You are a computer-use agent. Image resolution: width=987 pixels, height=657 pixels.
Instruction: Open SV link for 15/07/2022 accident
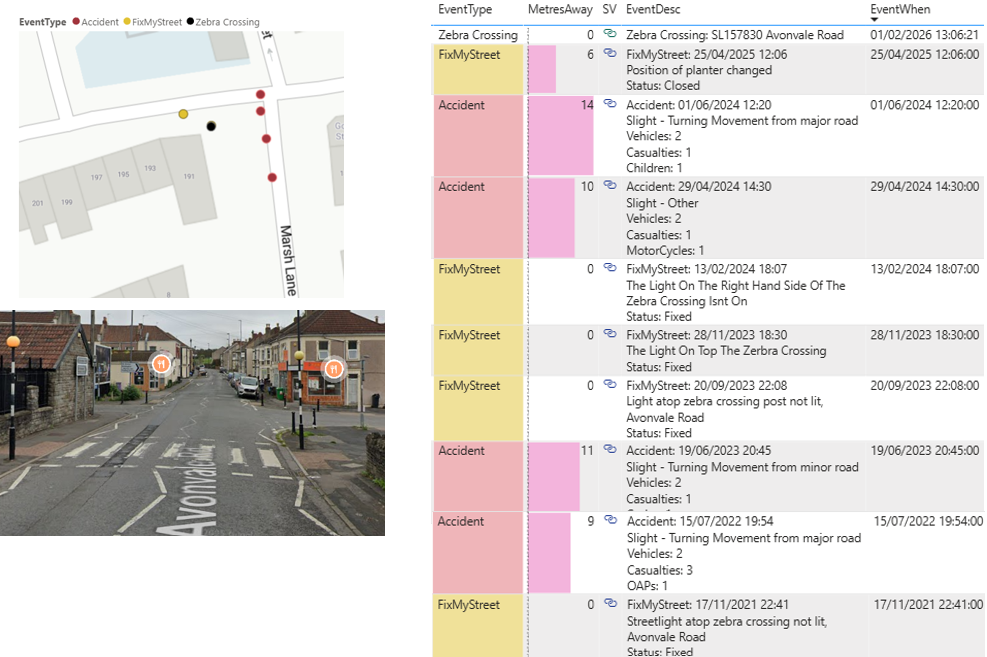(x=610, y=521)
